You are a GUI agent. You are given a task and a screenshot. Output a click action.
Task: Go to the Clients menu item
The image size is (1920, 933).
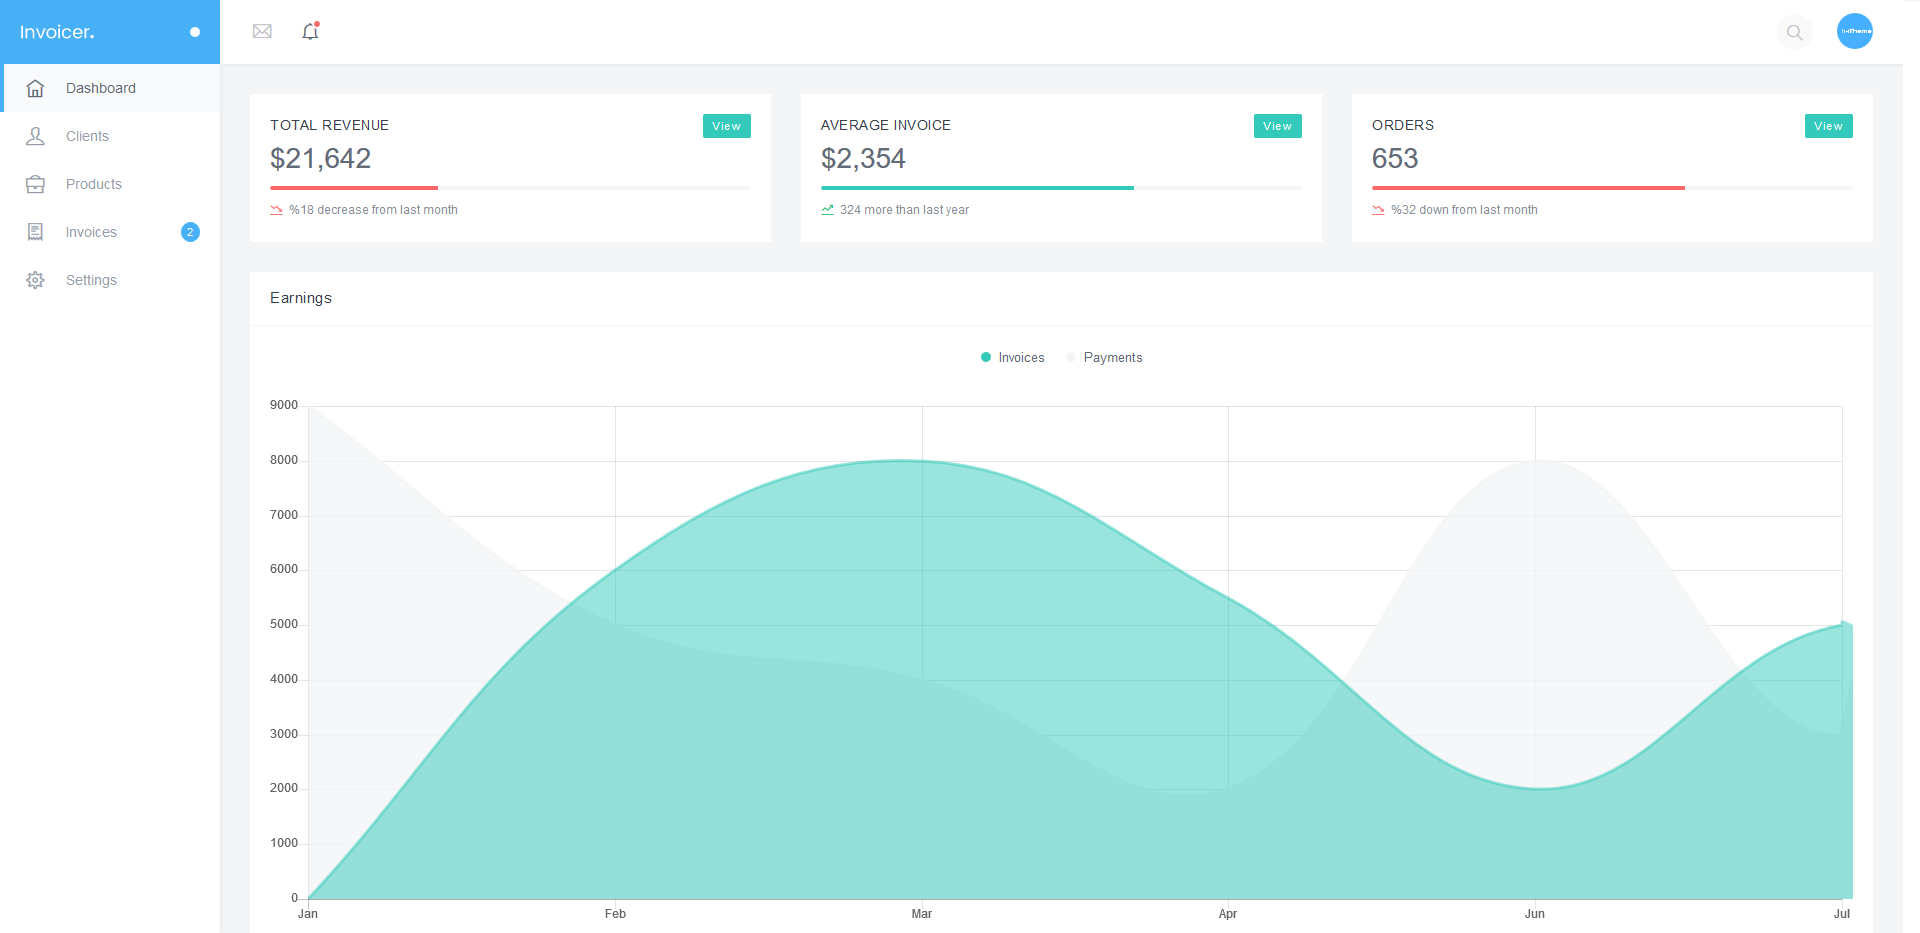click(87, 136)
